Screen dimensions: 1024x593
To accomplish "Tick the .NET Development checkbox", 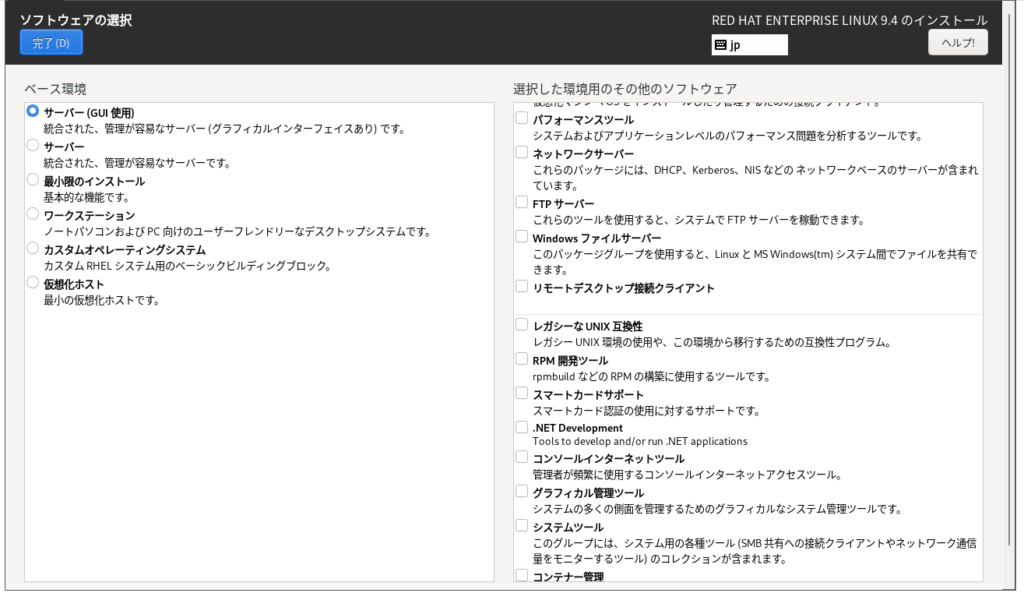I will (x=522, y=427).
